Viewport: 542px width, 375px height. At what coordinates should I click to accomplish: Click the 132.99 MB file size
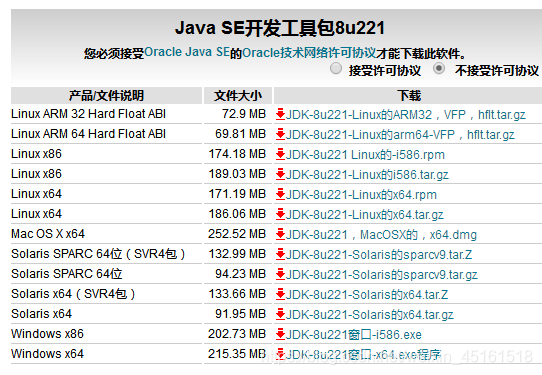click(x=237, y=254)
